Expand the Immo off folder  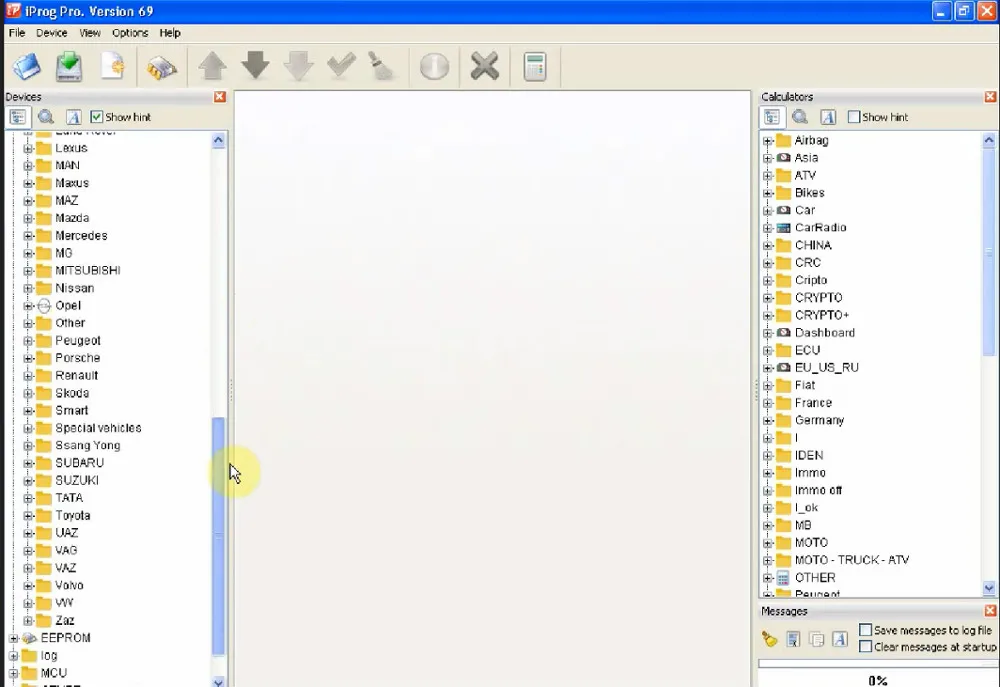pos(768,491)
